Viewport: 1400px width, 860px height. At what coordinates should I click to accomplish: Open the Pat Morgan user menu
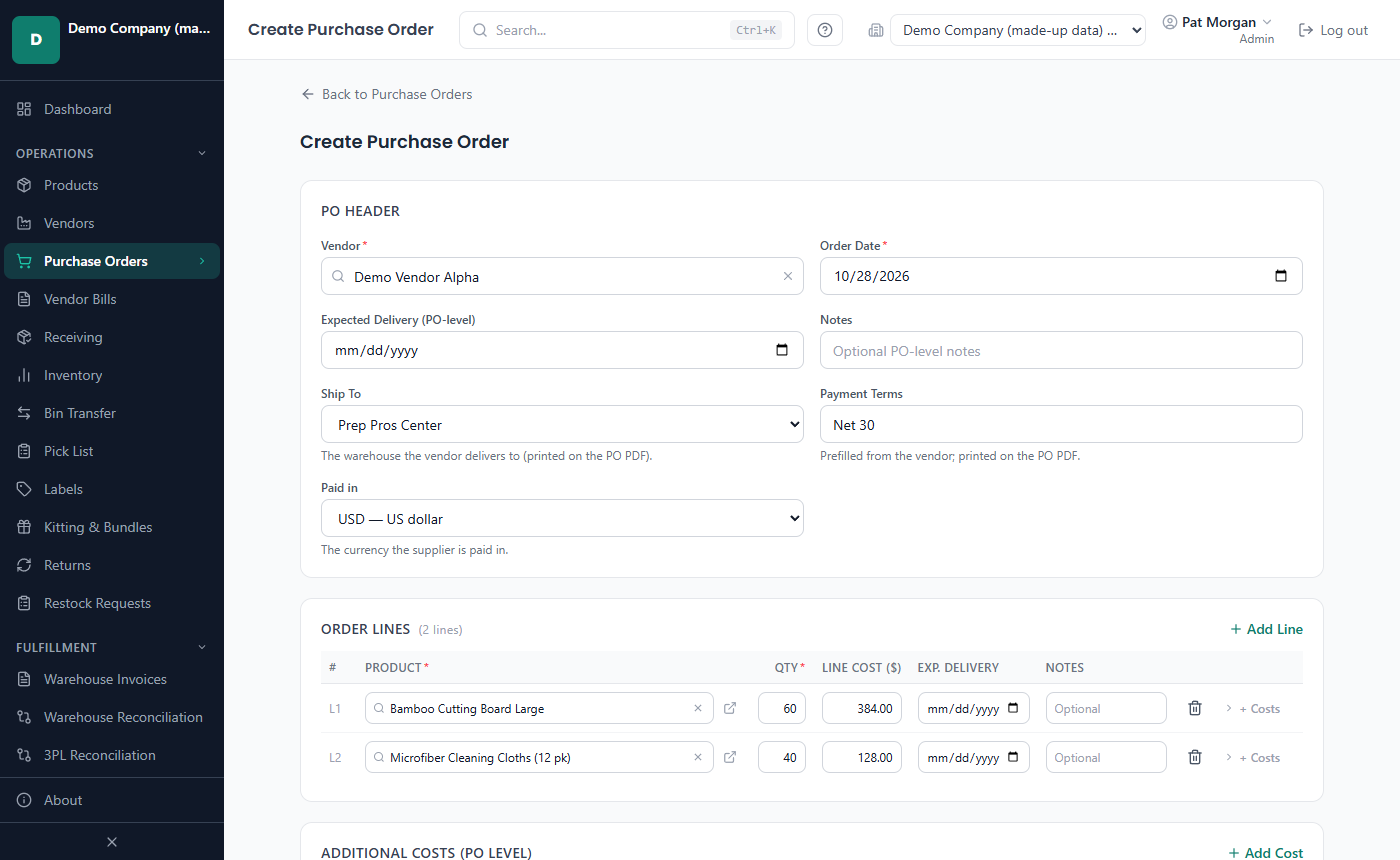point(1218,30)
